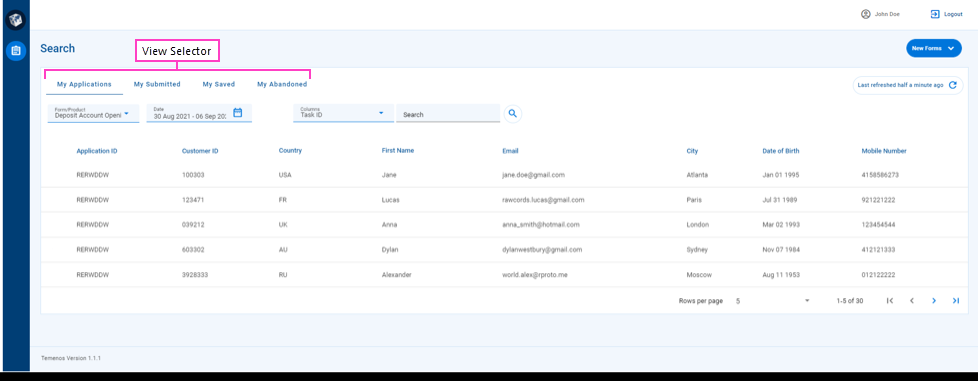Click the city cell Moscow
Viewport: 978px width, 381px height.
[699, 274]
